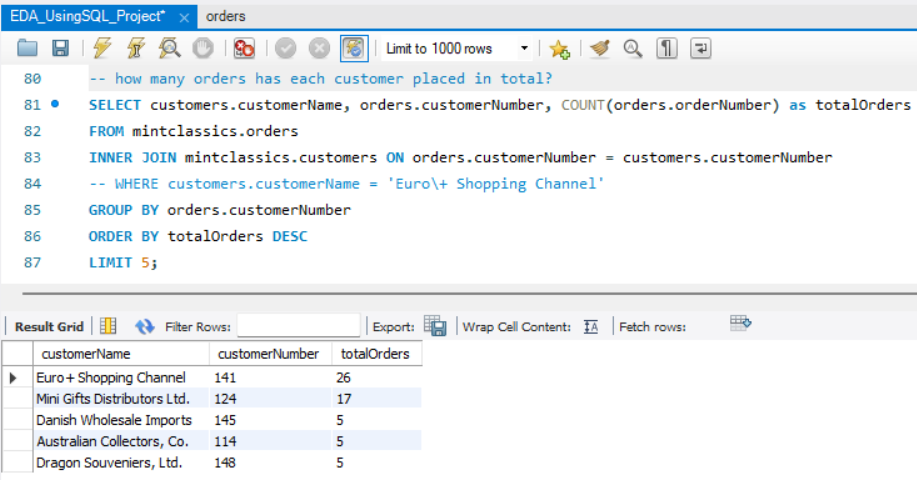Click FROM mintclassics.orders line
917x480 pixels.
(194, 131)
